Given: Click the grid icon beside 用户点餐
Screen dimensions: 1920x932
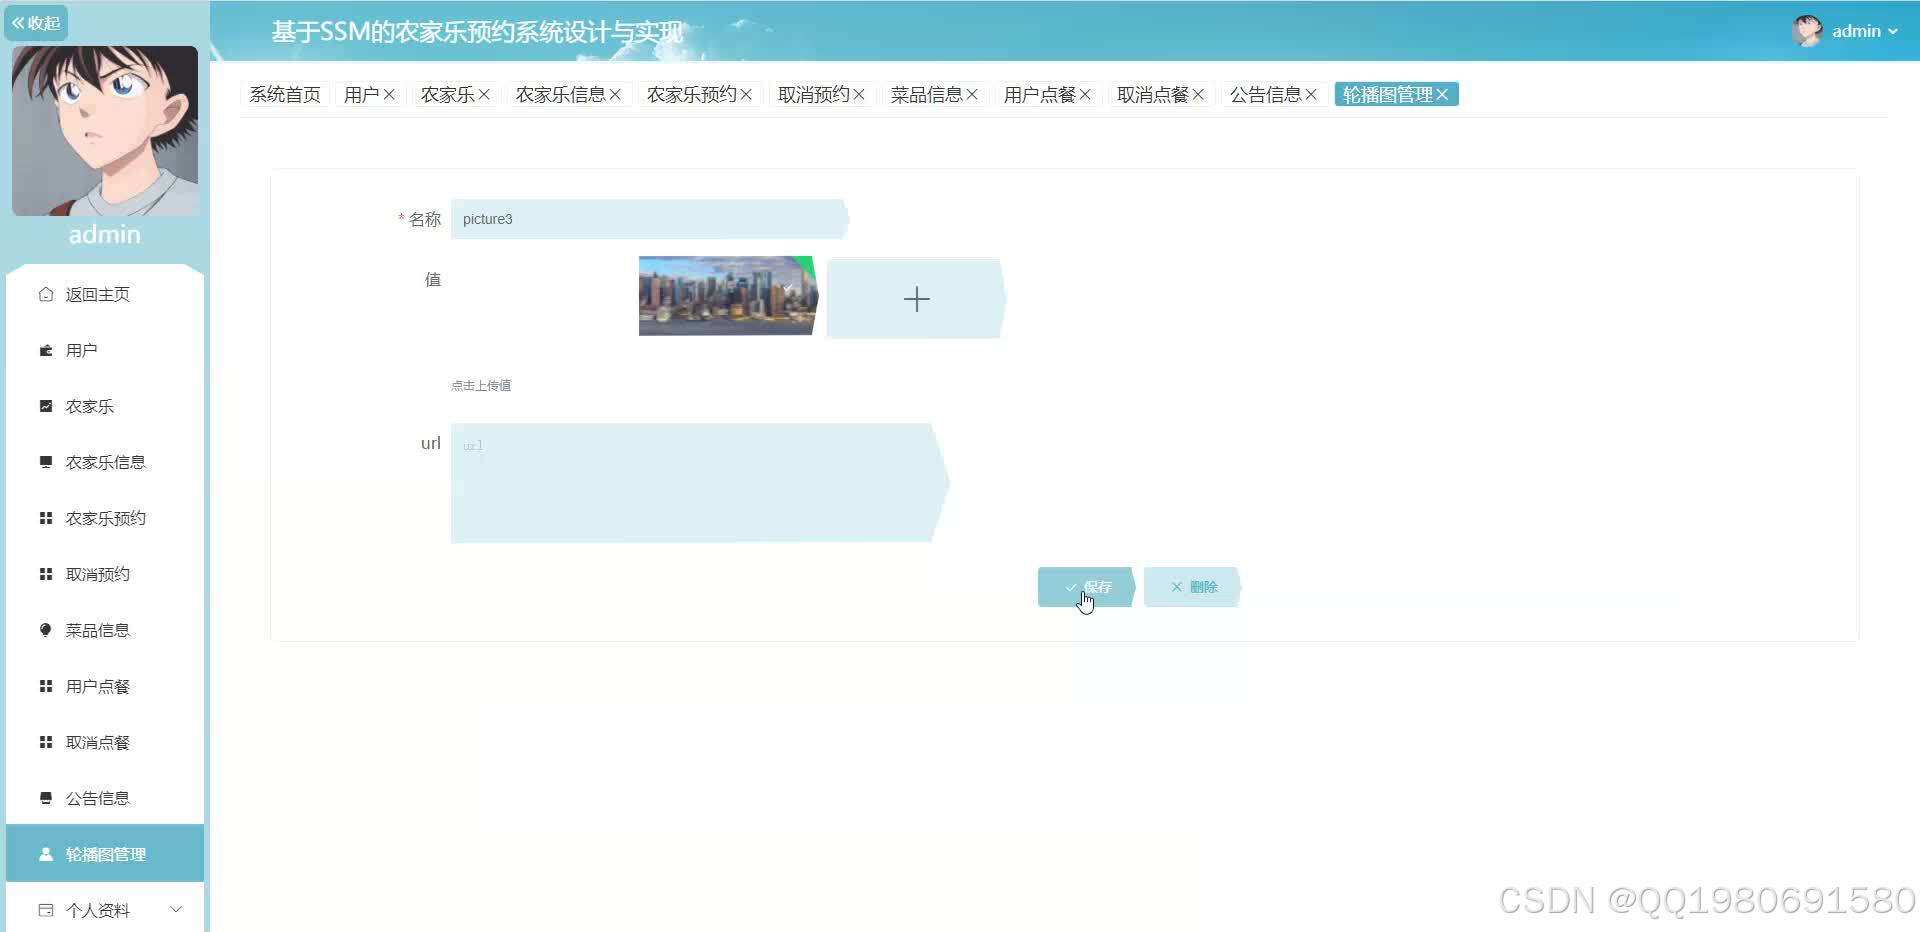Looking at the screenshot, I should (46, 686).
